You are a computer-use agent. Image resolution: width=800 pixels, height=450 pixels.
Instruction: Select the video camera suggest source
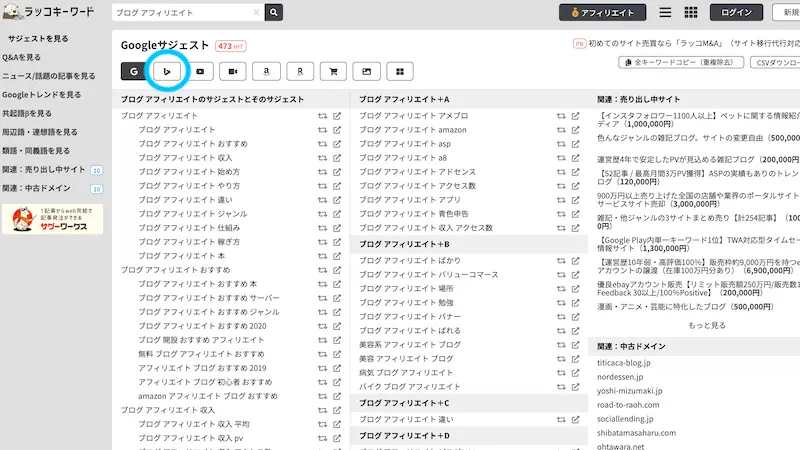(x=233, y=71)
